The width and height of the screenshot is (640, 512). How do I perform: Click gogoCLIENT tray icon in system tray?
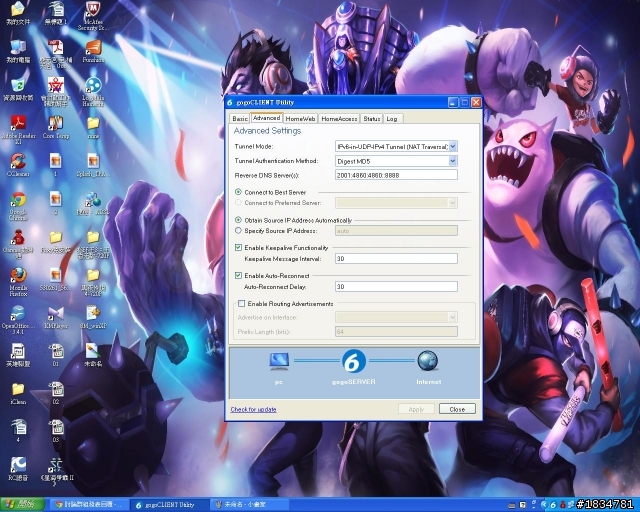tap(553, 505)
